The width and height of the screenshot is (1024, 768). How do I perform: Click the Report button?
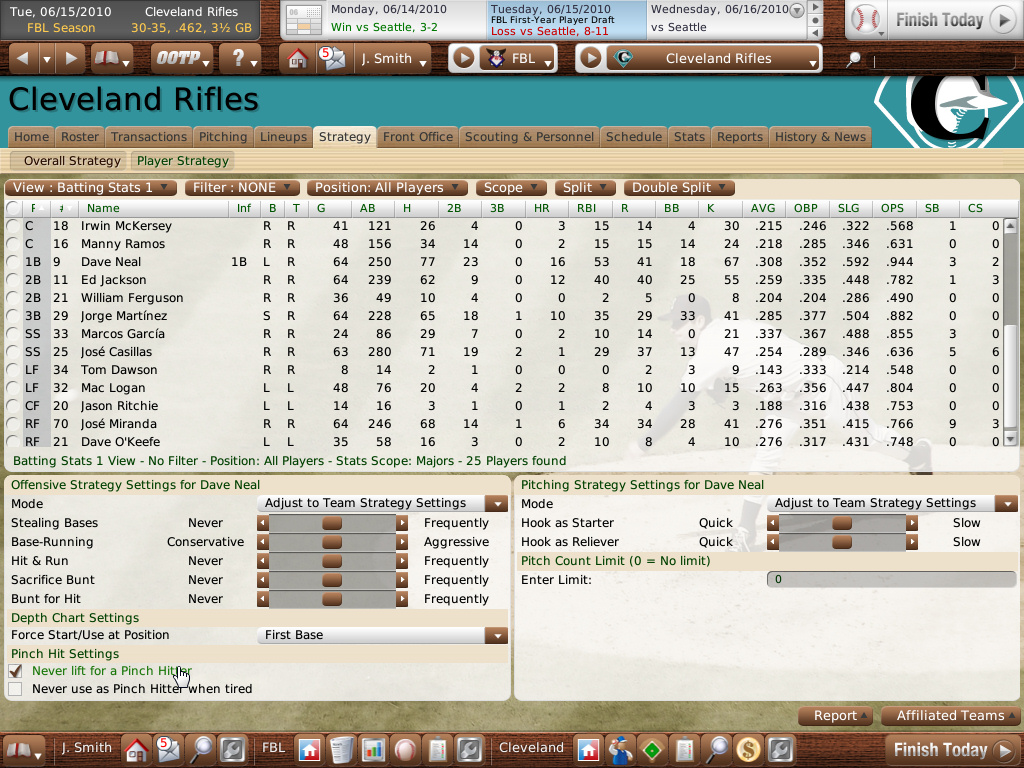(x=835, y=716)
